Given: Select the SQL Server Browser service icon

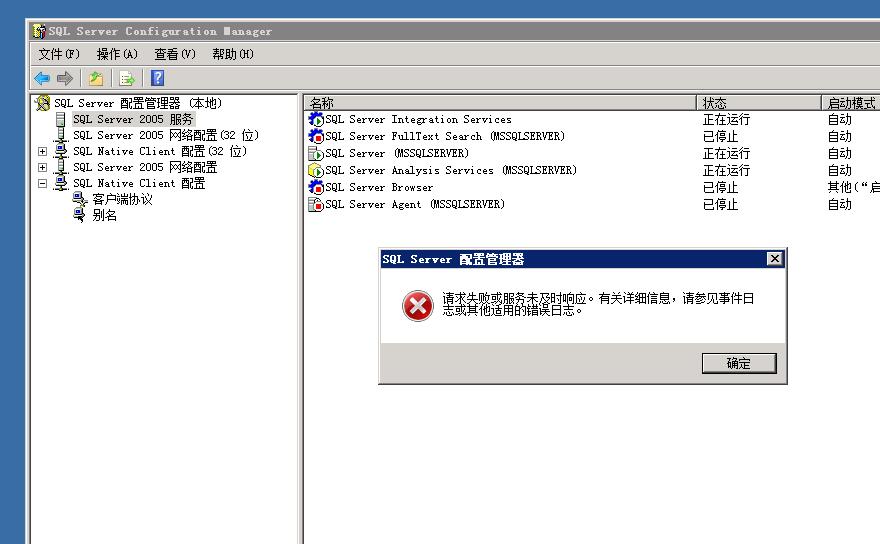Looking at the screenshot, I should coord(316,188).
